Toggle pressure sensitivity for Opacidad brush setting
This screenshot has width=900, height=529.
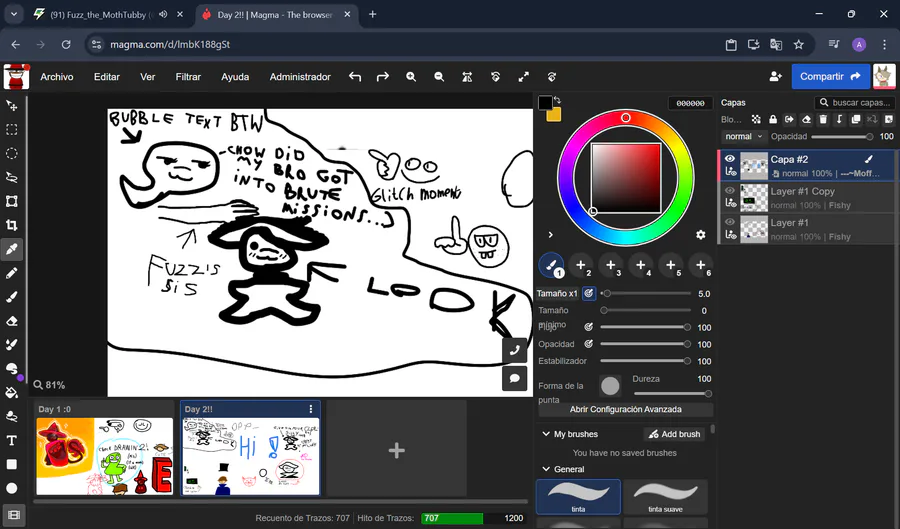(x=589, y=344)
